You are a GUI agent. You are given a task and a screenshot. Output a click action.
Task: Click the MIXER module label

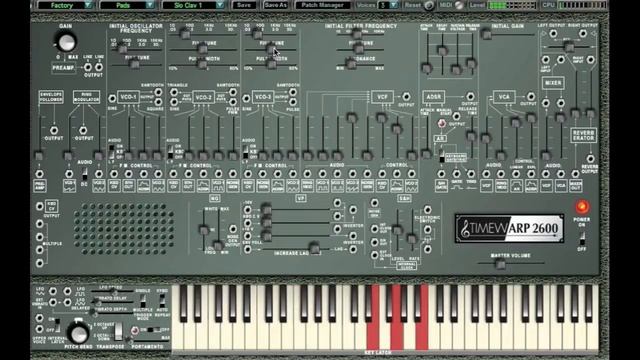click(x=553, y=83)
